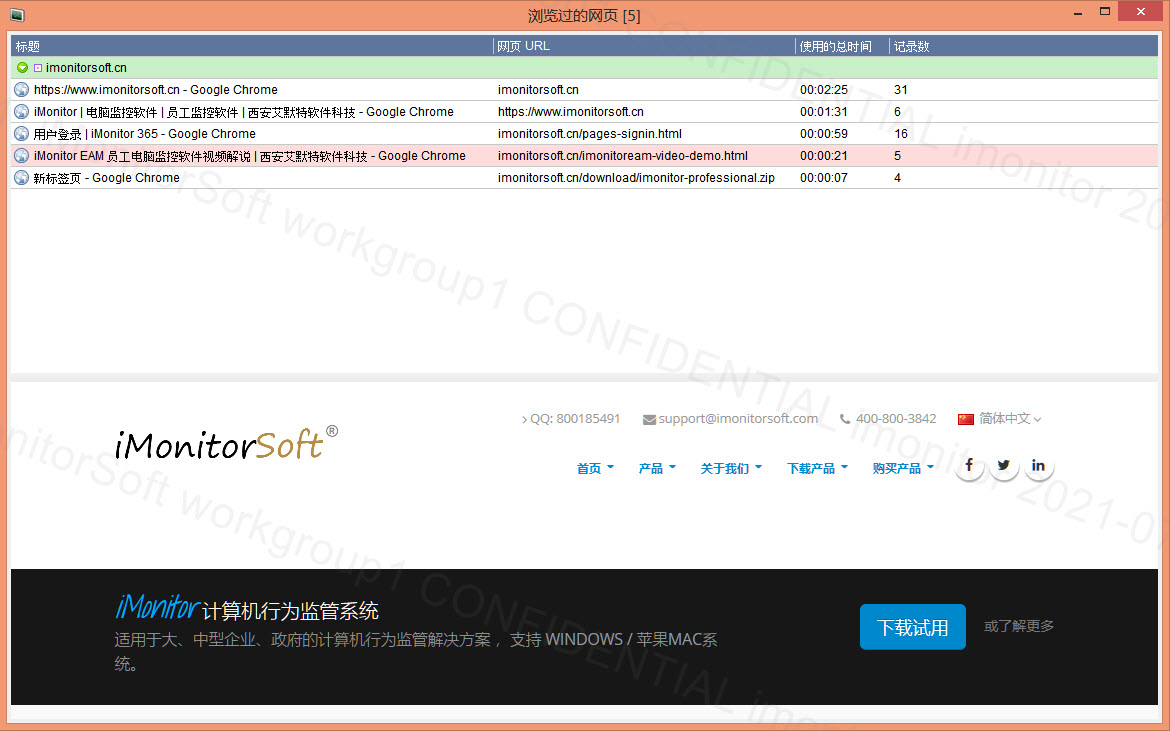Open the 首页 dropdown menu
This screenshot has width=1170, height=731.
pos(595,468)
